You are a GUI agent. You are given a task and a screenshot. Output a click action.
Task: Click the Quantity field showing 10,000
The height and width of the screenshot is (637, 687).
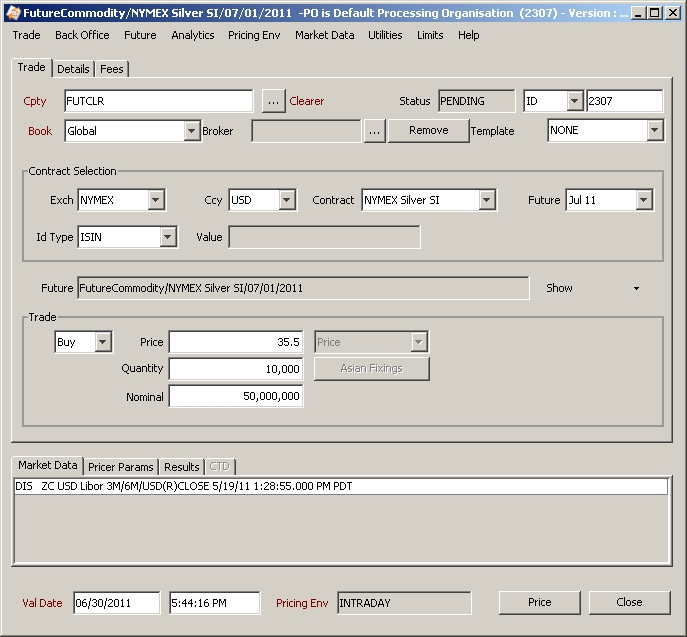[236, 369]
